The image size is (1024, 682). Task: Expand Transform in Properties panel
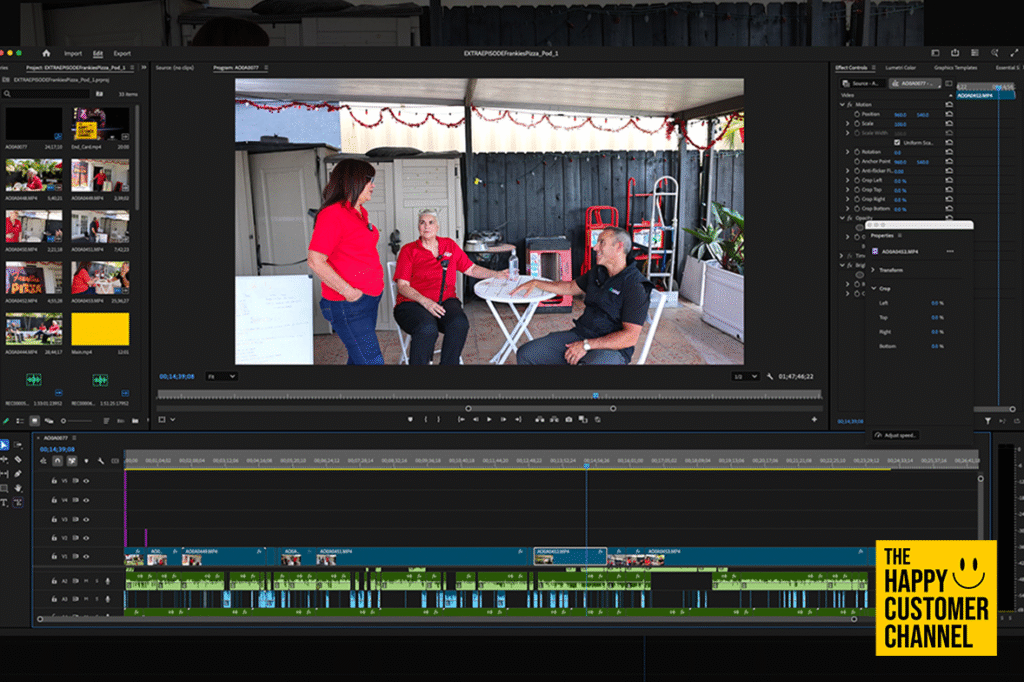click(873, 270)
